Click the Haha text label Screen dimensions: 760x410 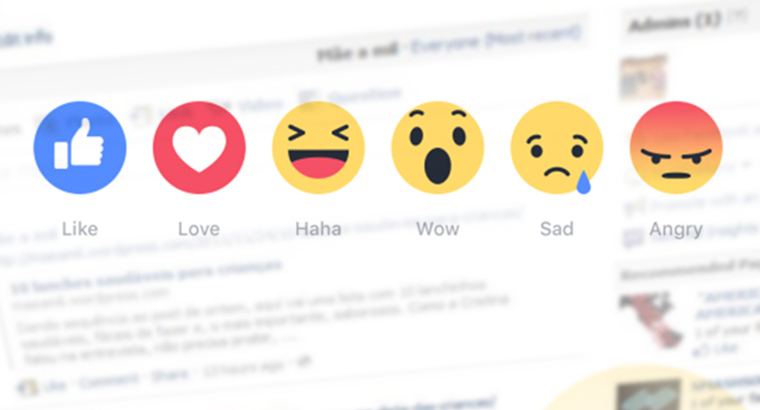[318, 229]
